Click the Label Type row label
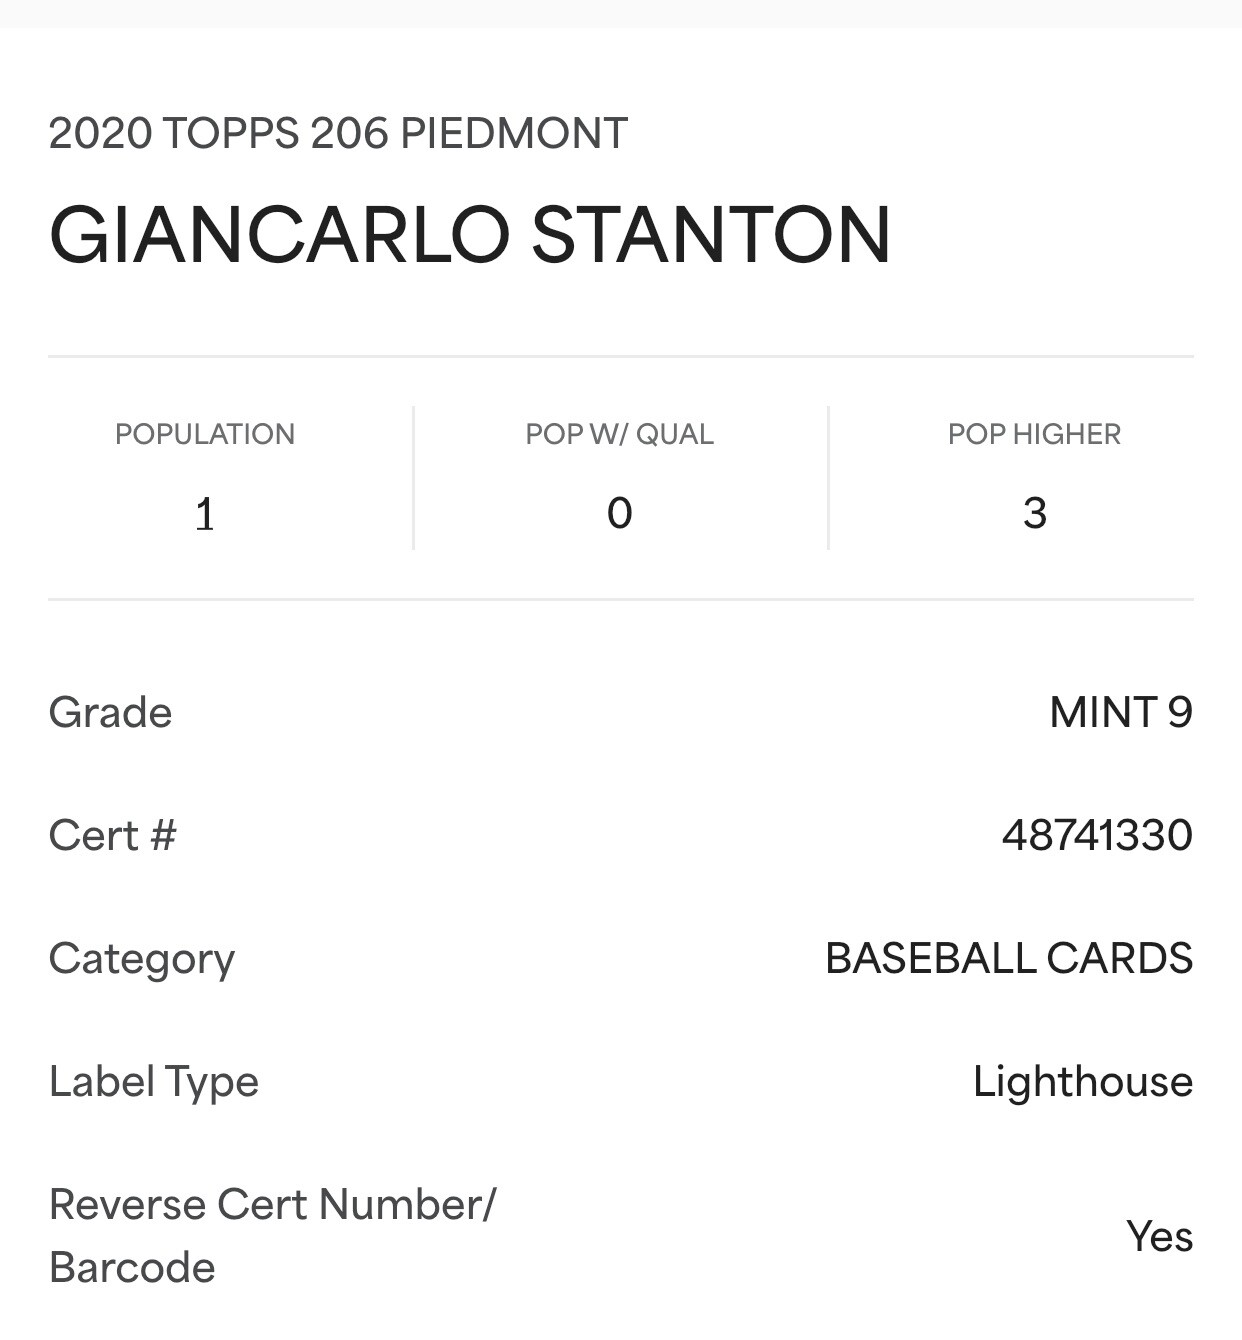The image size is (1242, 1340). tap(153, 1082)
